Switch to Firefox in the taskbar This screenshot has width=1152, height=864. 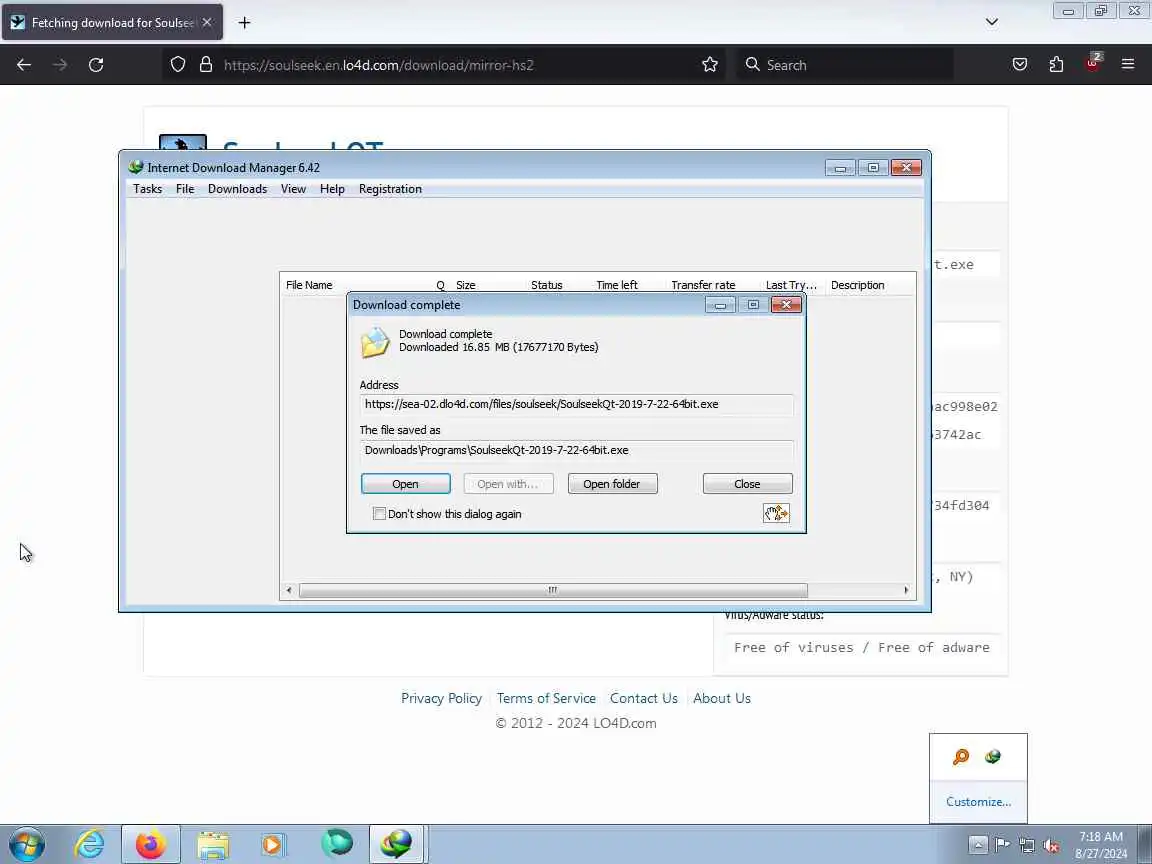coord(151,844)
